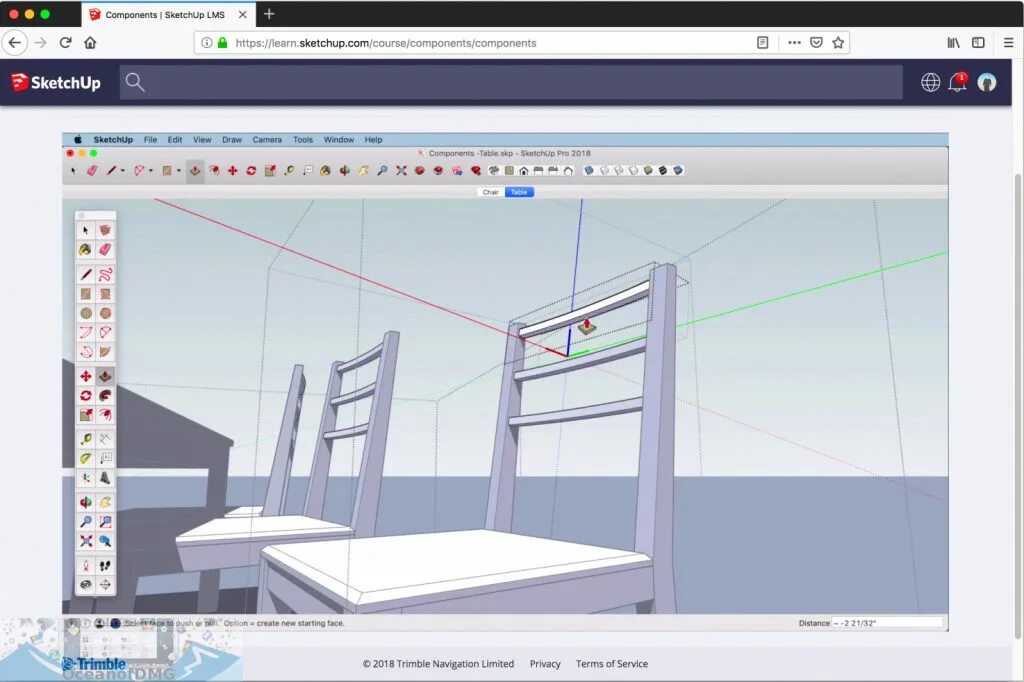Viewport: 1024px width, 682px height.
Task: Switch to the Chair scene tab
Action: (490, 192)
